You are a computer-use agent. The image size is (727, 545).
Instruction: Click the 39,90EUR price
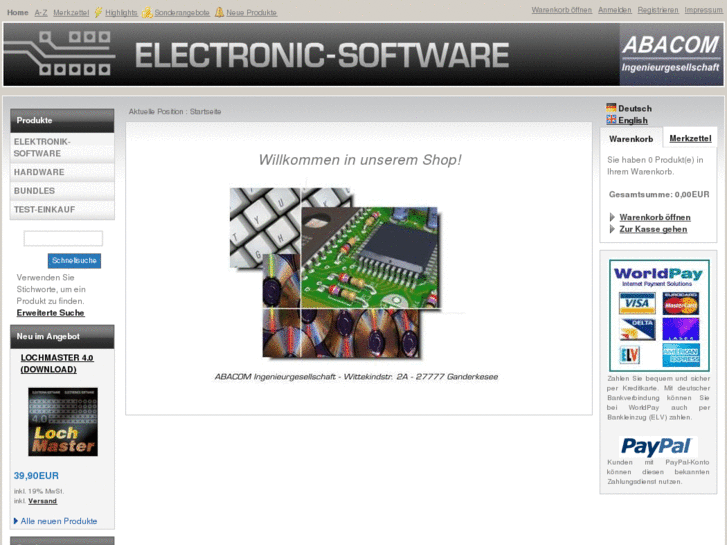36,476
